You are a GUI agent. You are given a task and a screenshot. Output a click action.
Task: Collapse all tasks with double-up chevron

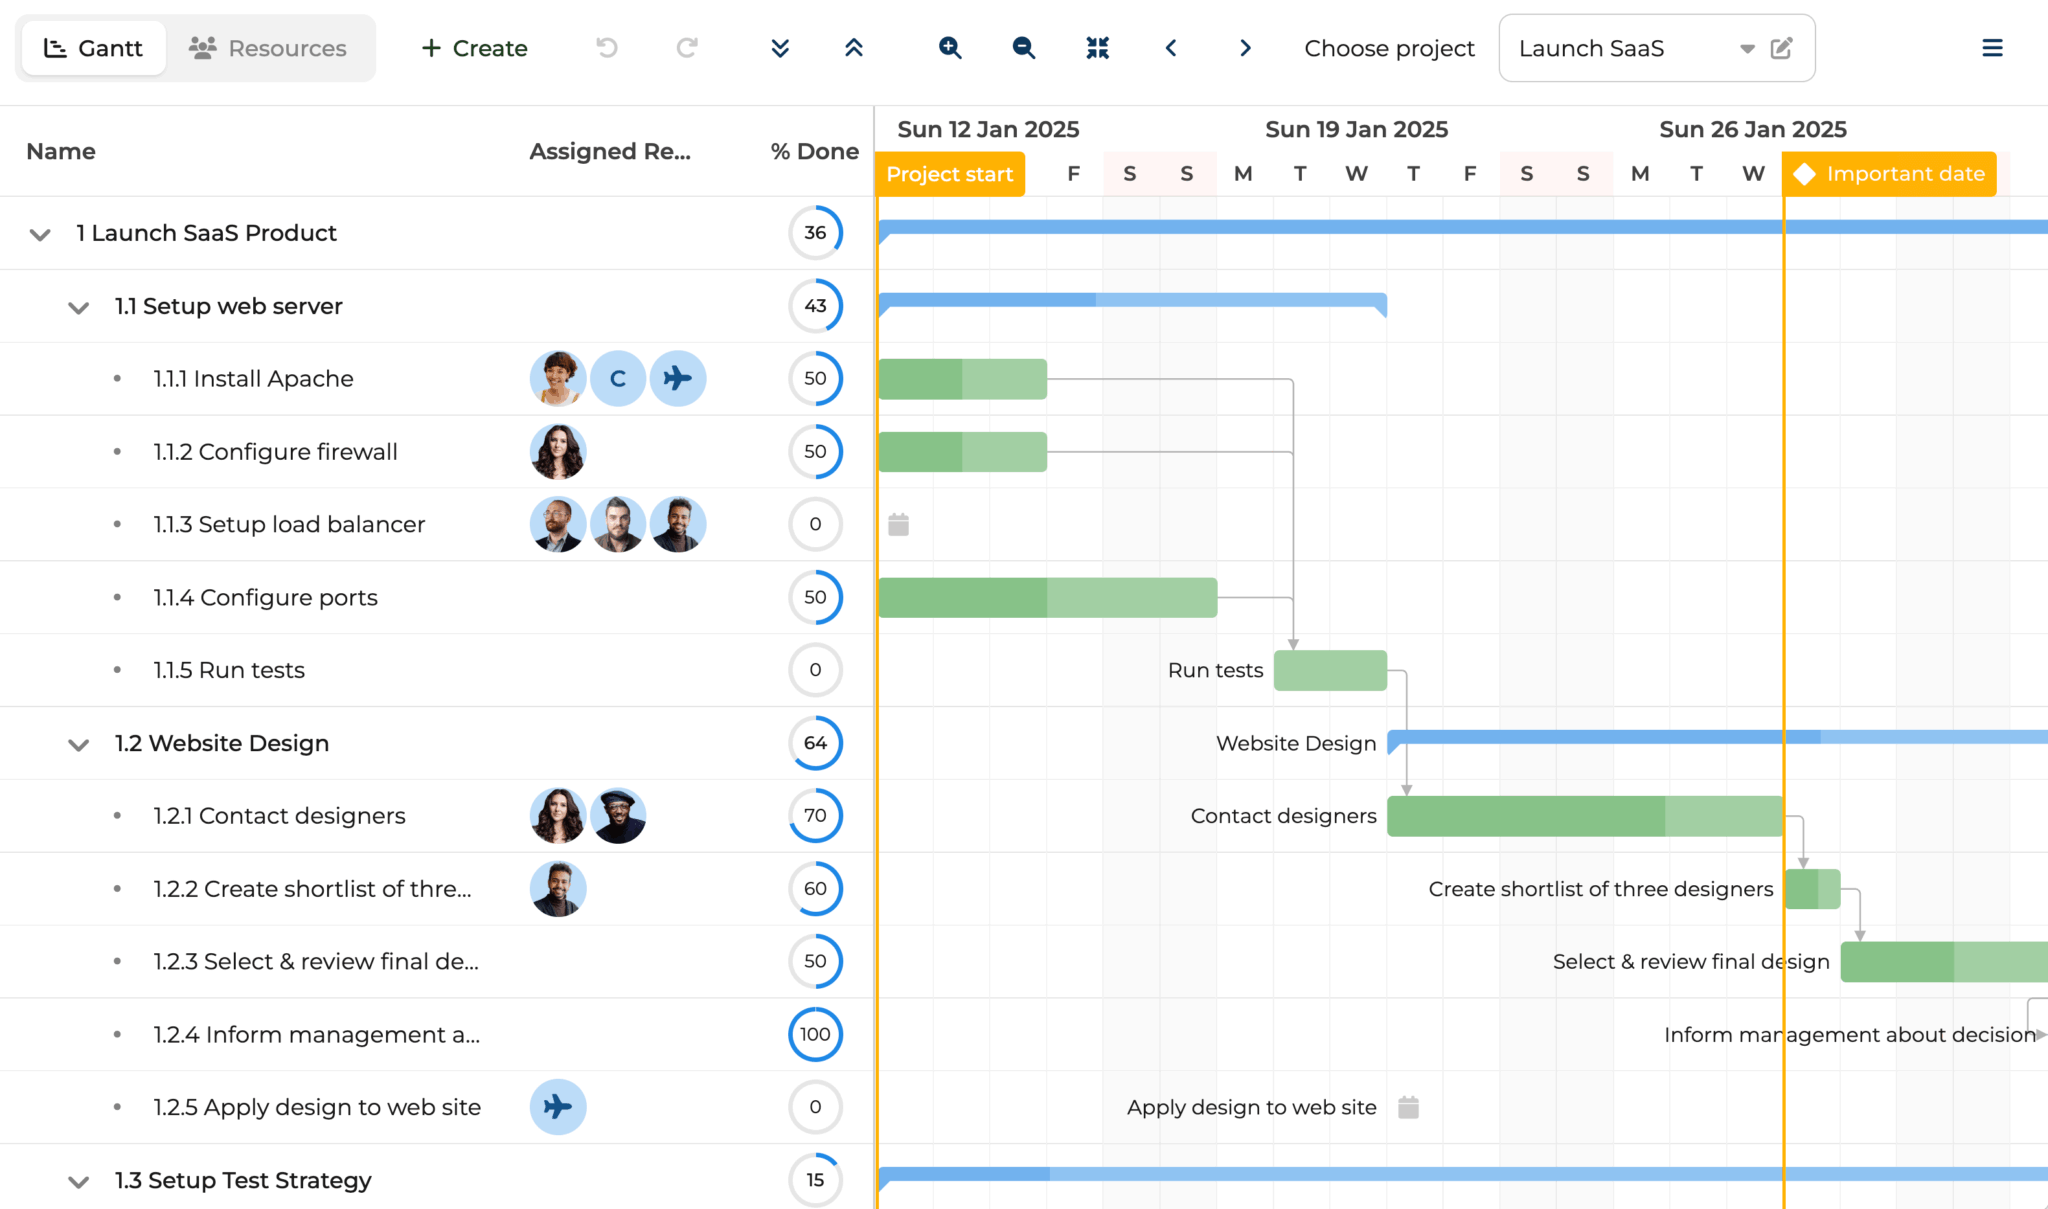[x=853, y=48]
